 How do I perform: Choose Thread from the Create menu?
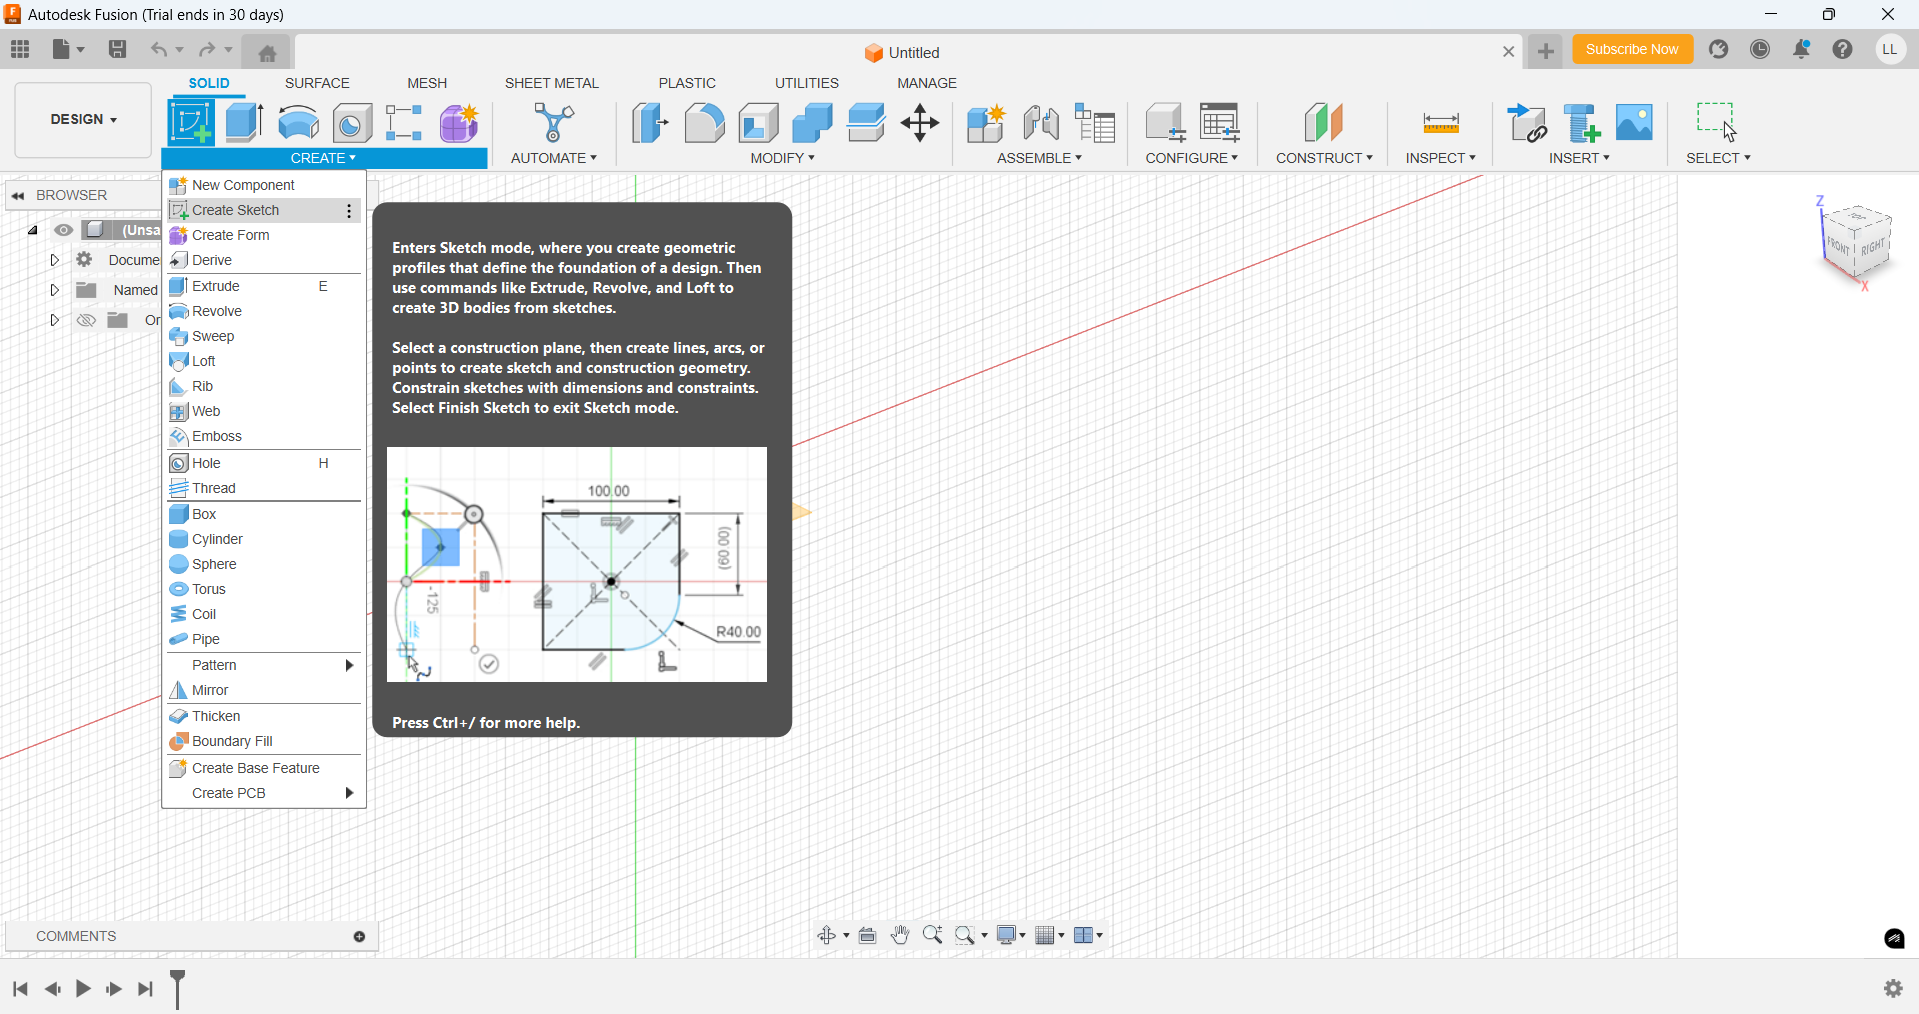coord(264,488)
